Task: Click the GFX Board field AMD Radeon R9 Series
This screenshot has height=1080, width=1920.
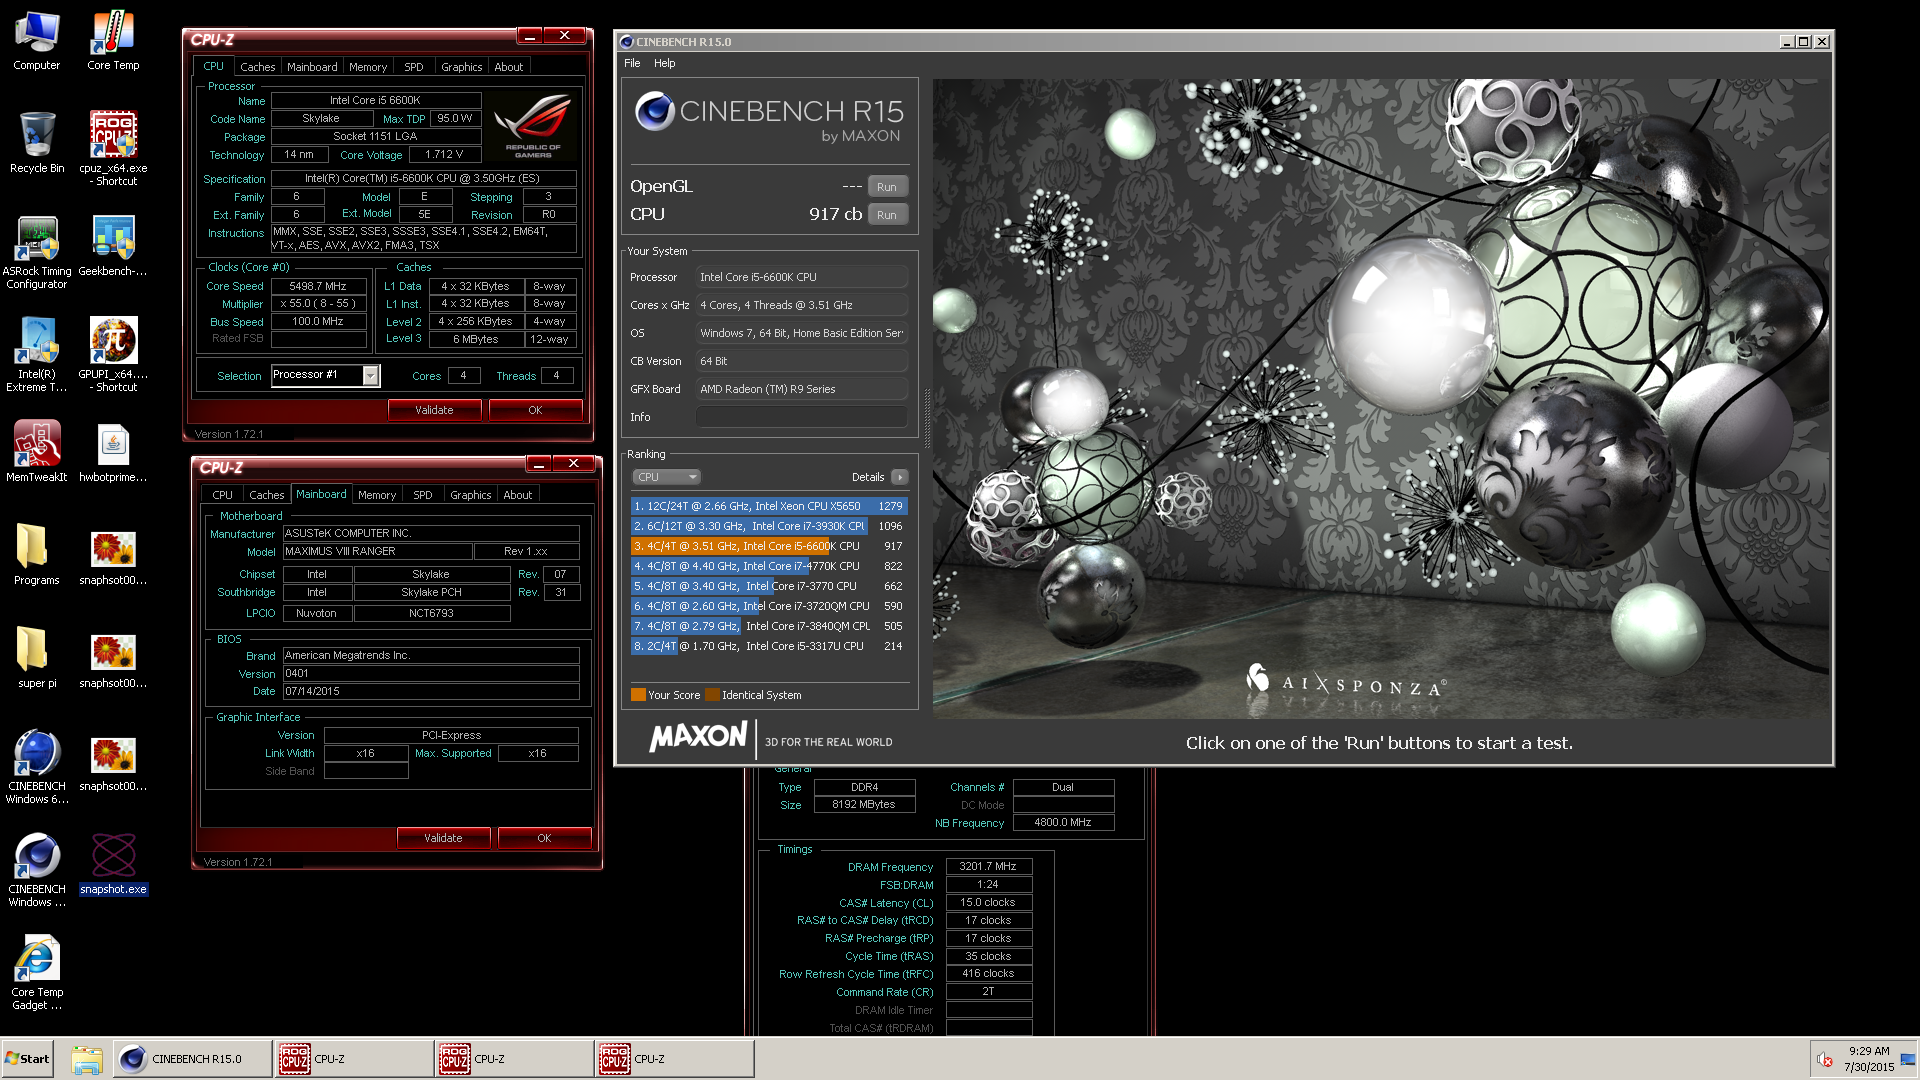Action: click(x=802, y=389)
